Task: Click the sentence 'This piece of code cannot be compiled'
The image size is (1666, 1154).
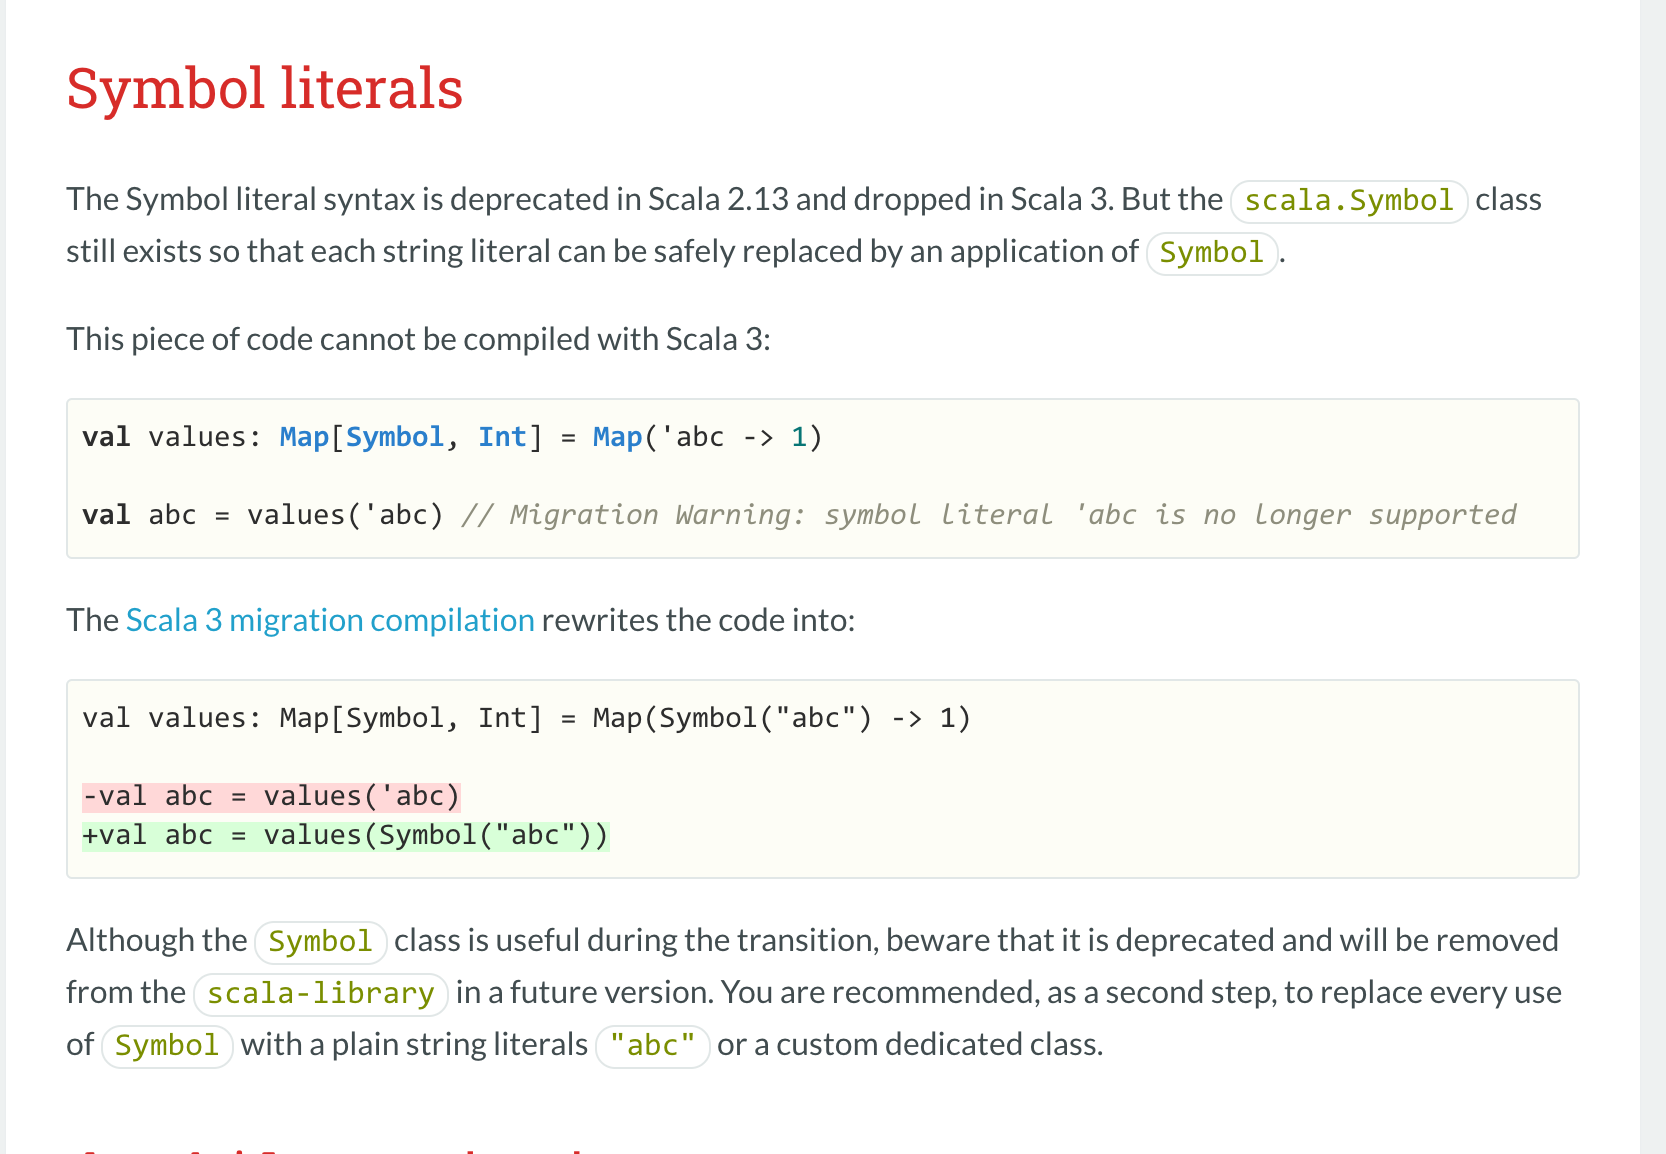Action: point(418,339)
